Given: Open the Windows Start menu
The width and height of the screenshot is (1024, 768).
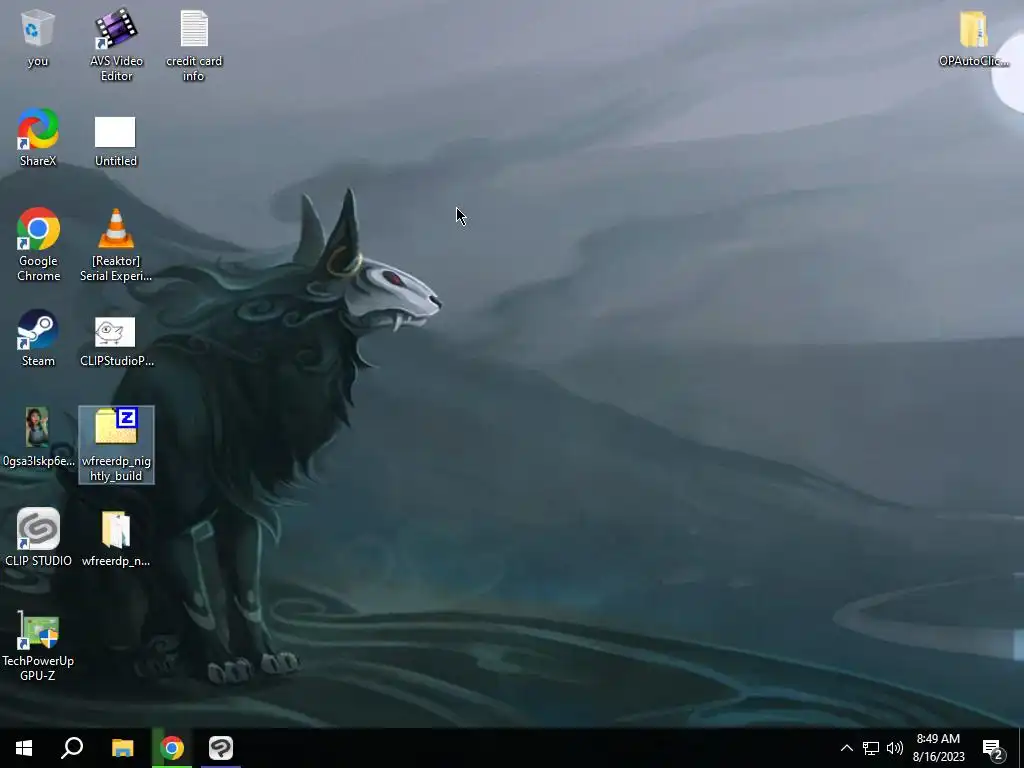Looking at the screenshot, I should click(x=24, y=748).
